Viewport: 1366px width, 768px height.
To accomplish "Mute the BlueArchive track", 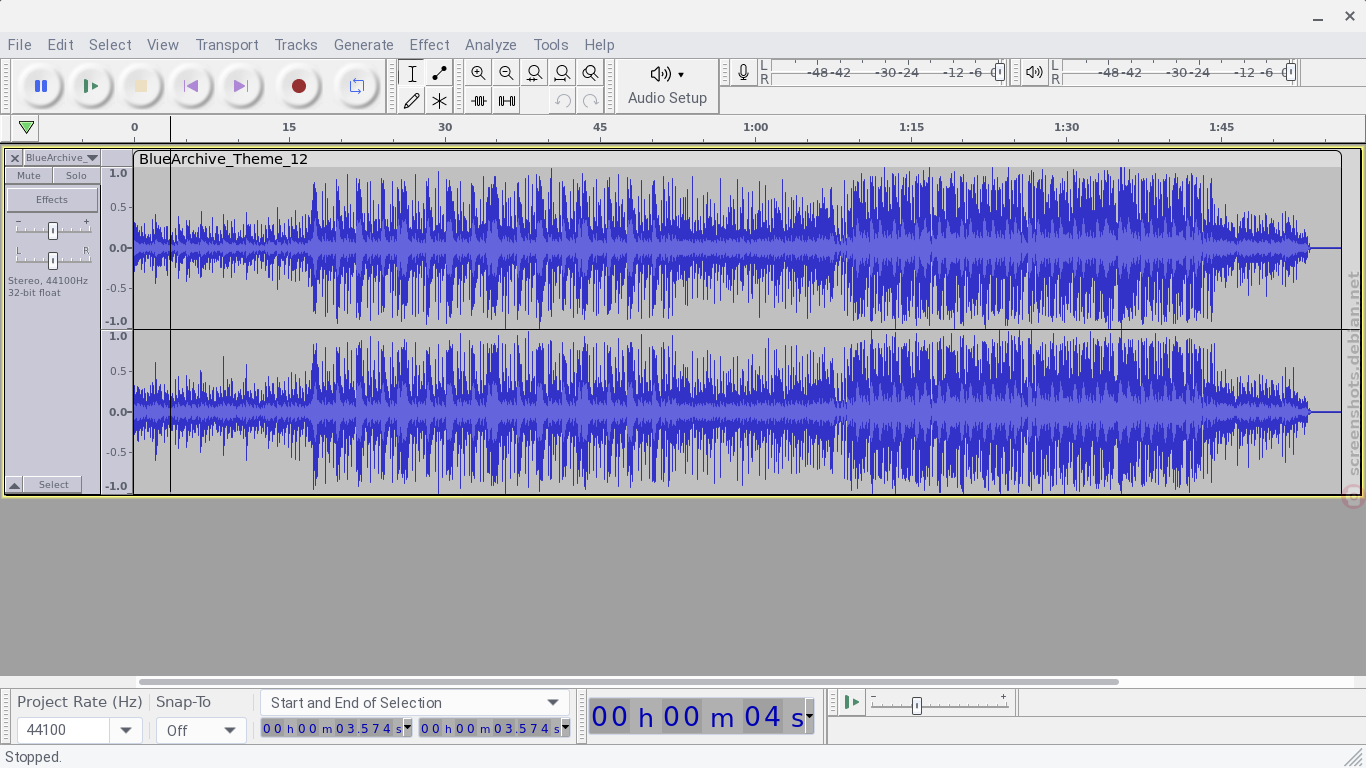I will [x=29, y=176].
